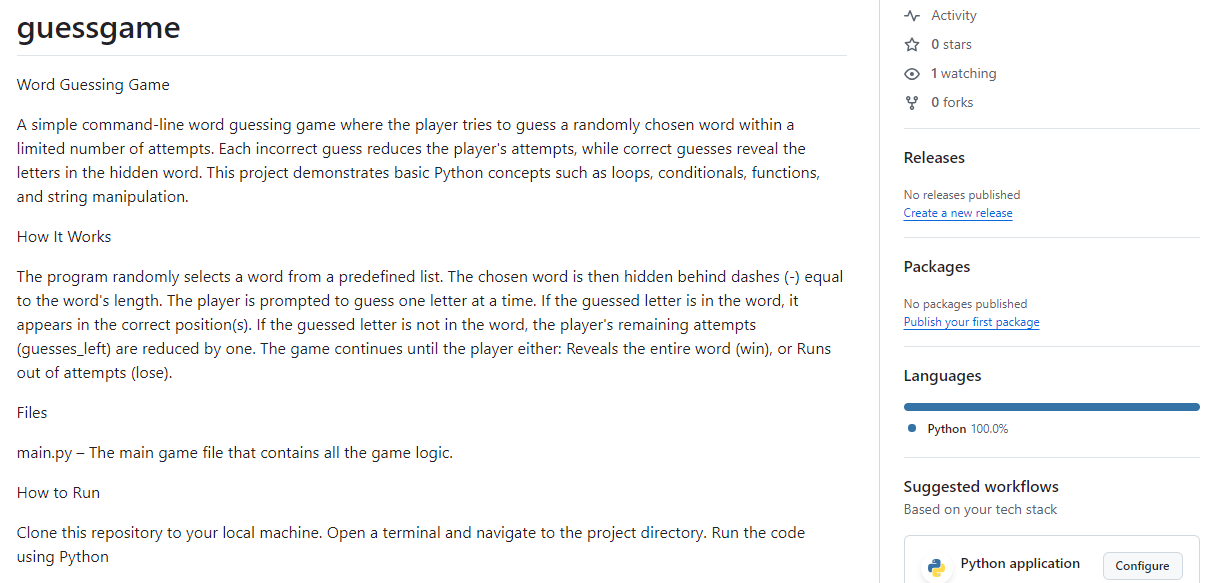Click the Python logo in Suggested workflows
The height and width of the screenshot is (583, 1226).
[936, 567]
